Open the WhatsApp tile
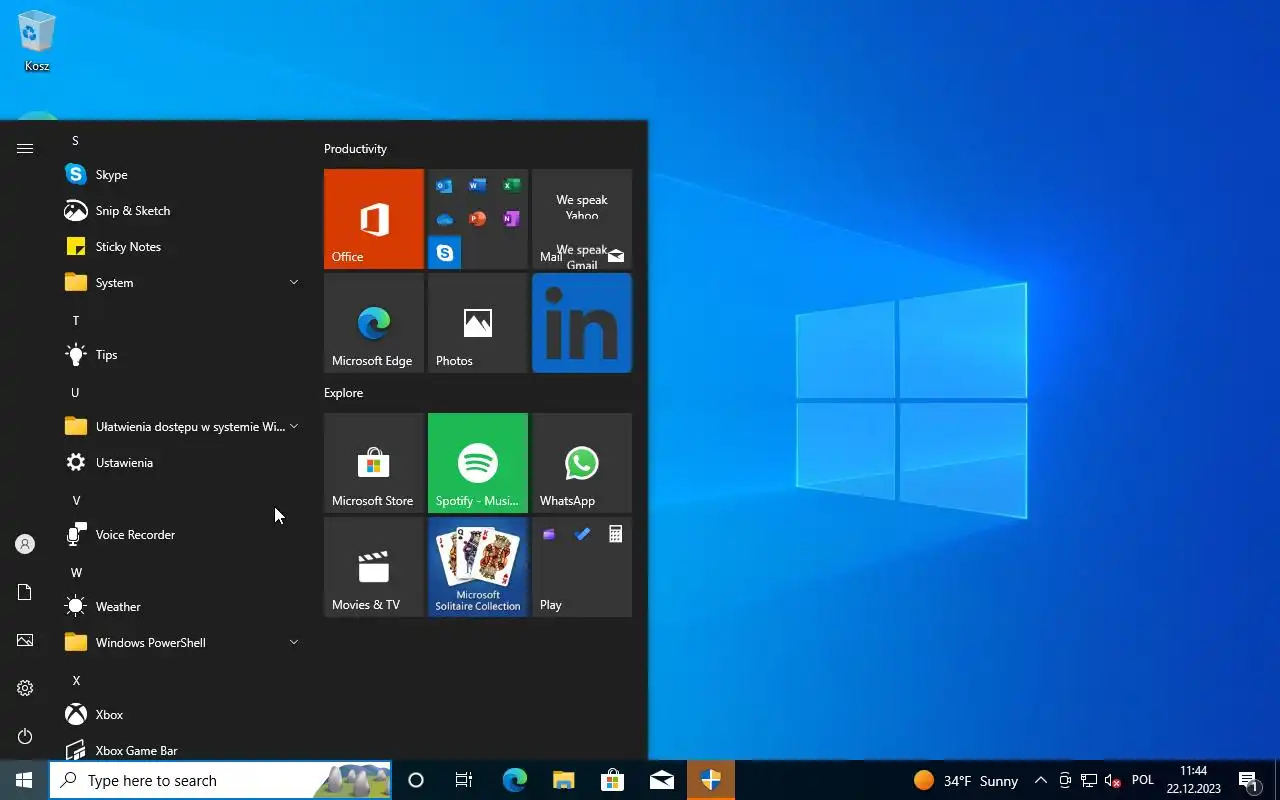Screen dimensions: 1280x800 click(582, 463)
